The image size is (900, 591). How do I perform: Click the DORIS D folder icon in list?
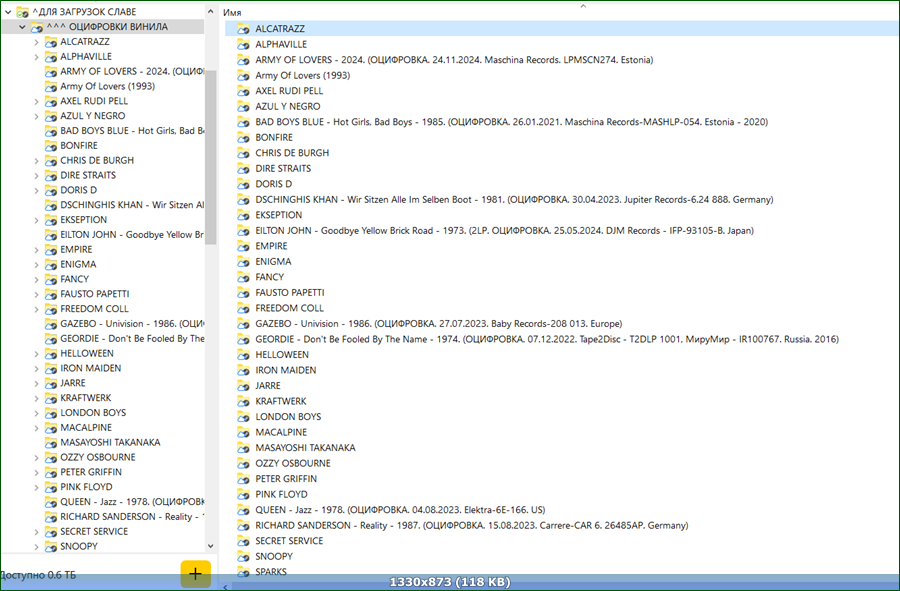point(243,184)
